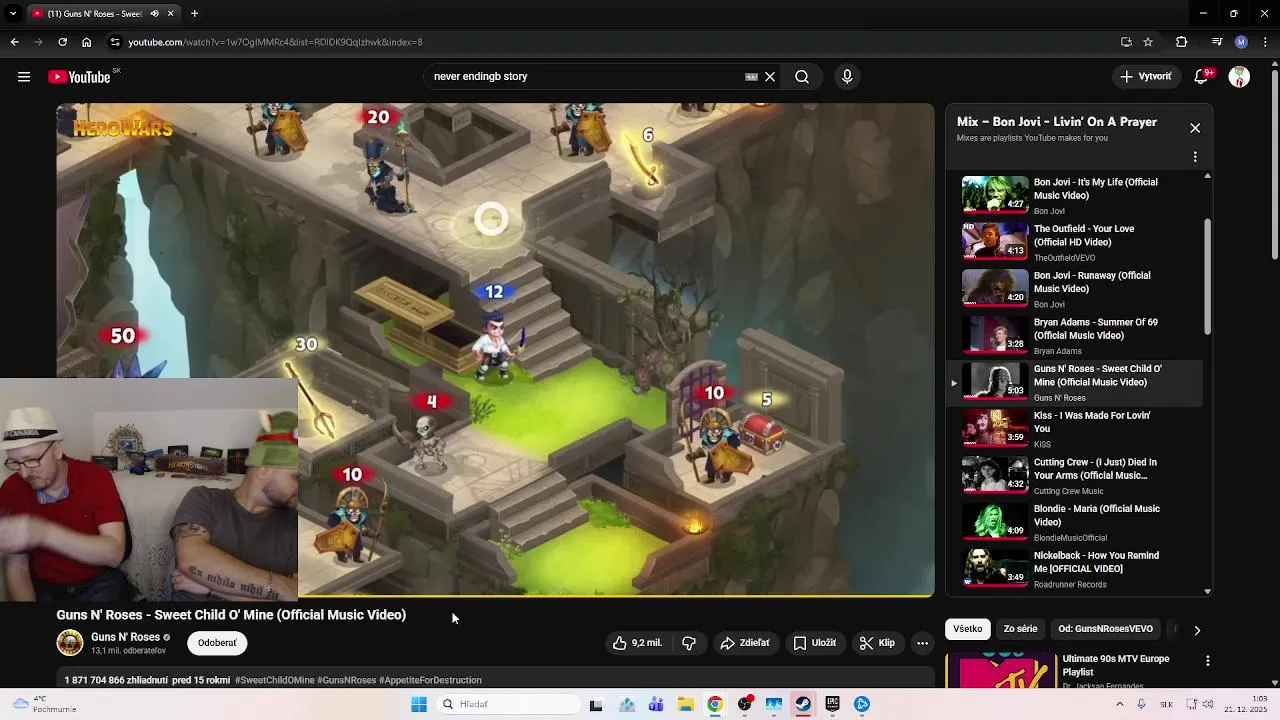Open hashtag #SweetChildOMine link
1280x720 pixels.
(274, 680)
